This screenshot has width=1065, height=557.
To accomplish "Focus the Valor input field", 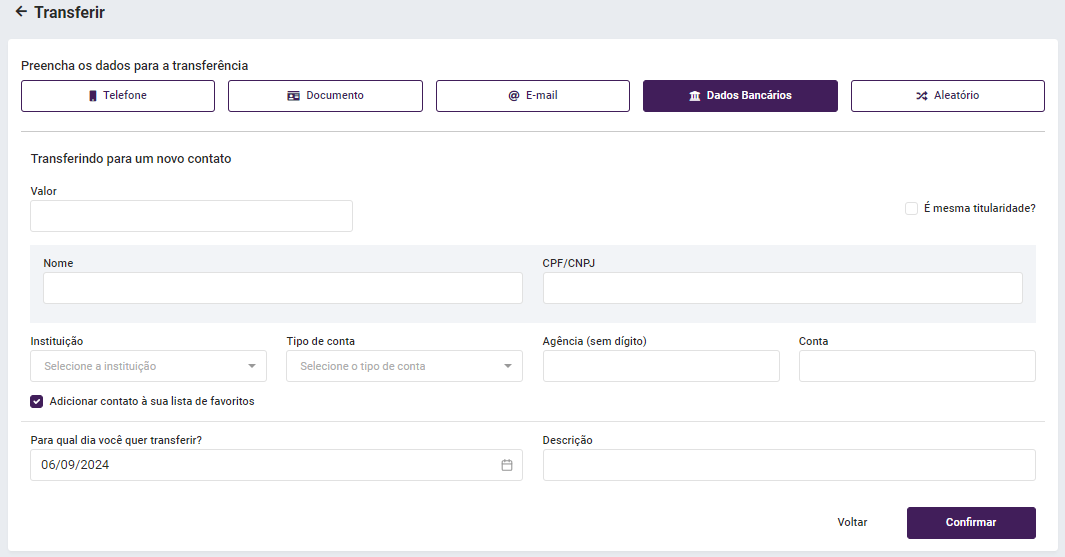I will tap(191, 216).
